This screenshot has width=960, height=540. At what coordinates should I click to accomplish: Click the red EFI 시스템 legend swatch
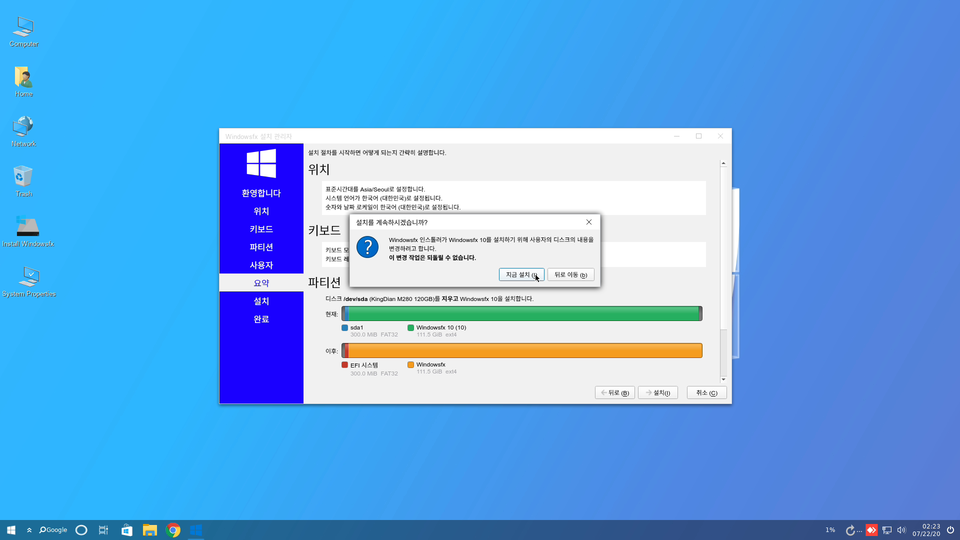click(345, 365)
